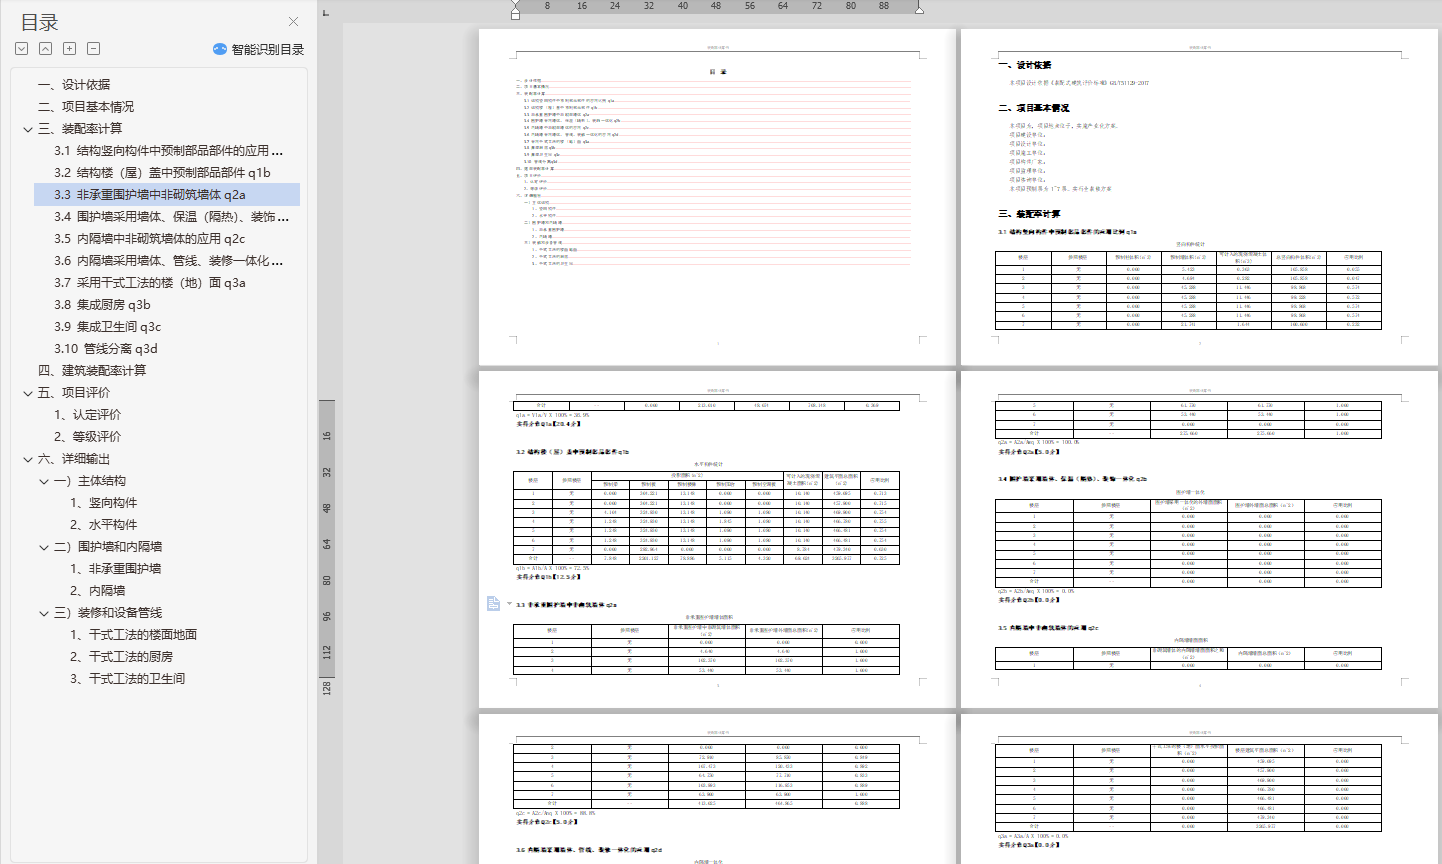Image resolution: width=1442 pixels, height=864 pixels.
Task: Jump to 一、设计依据 in outline
Action: (74, 85)
